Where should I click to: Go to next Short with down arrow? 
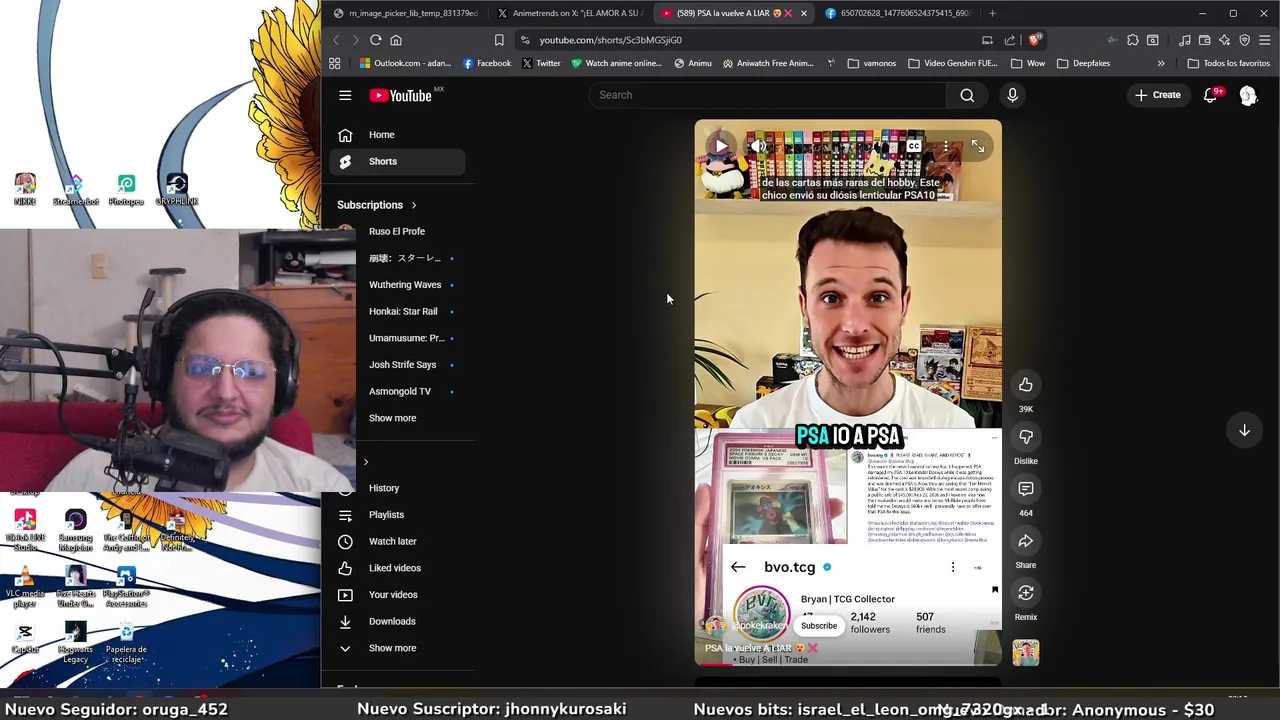[1244, 430]
